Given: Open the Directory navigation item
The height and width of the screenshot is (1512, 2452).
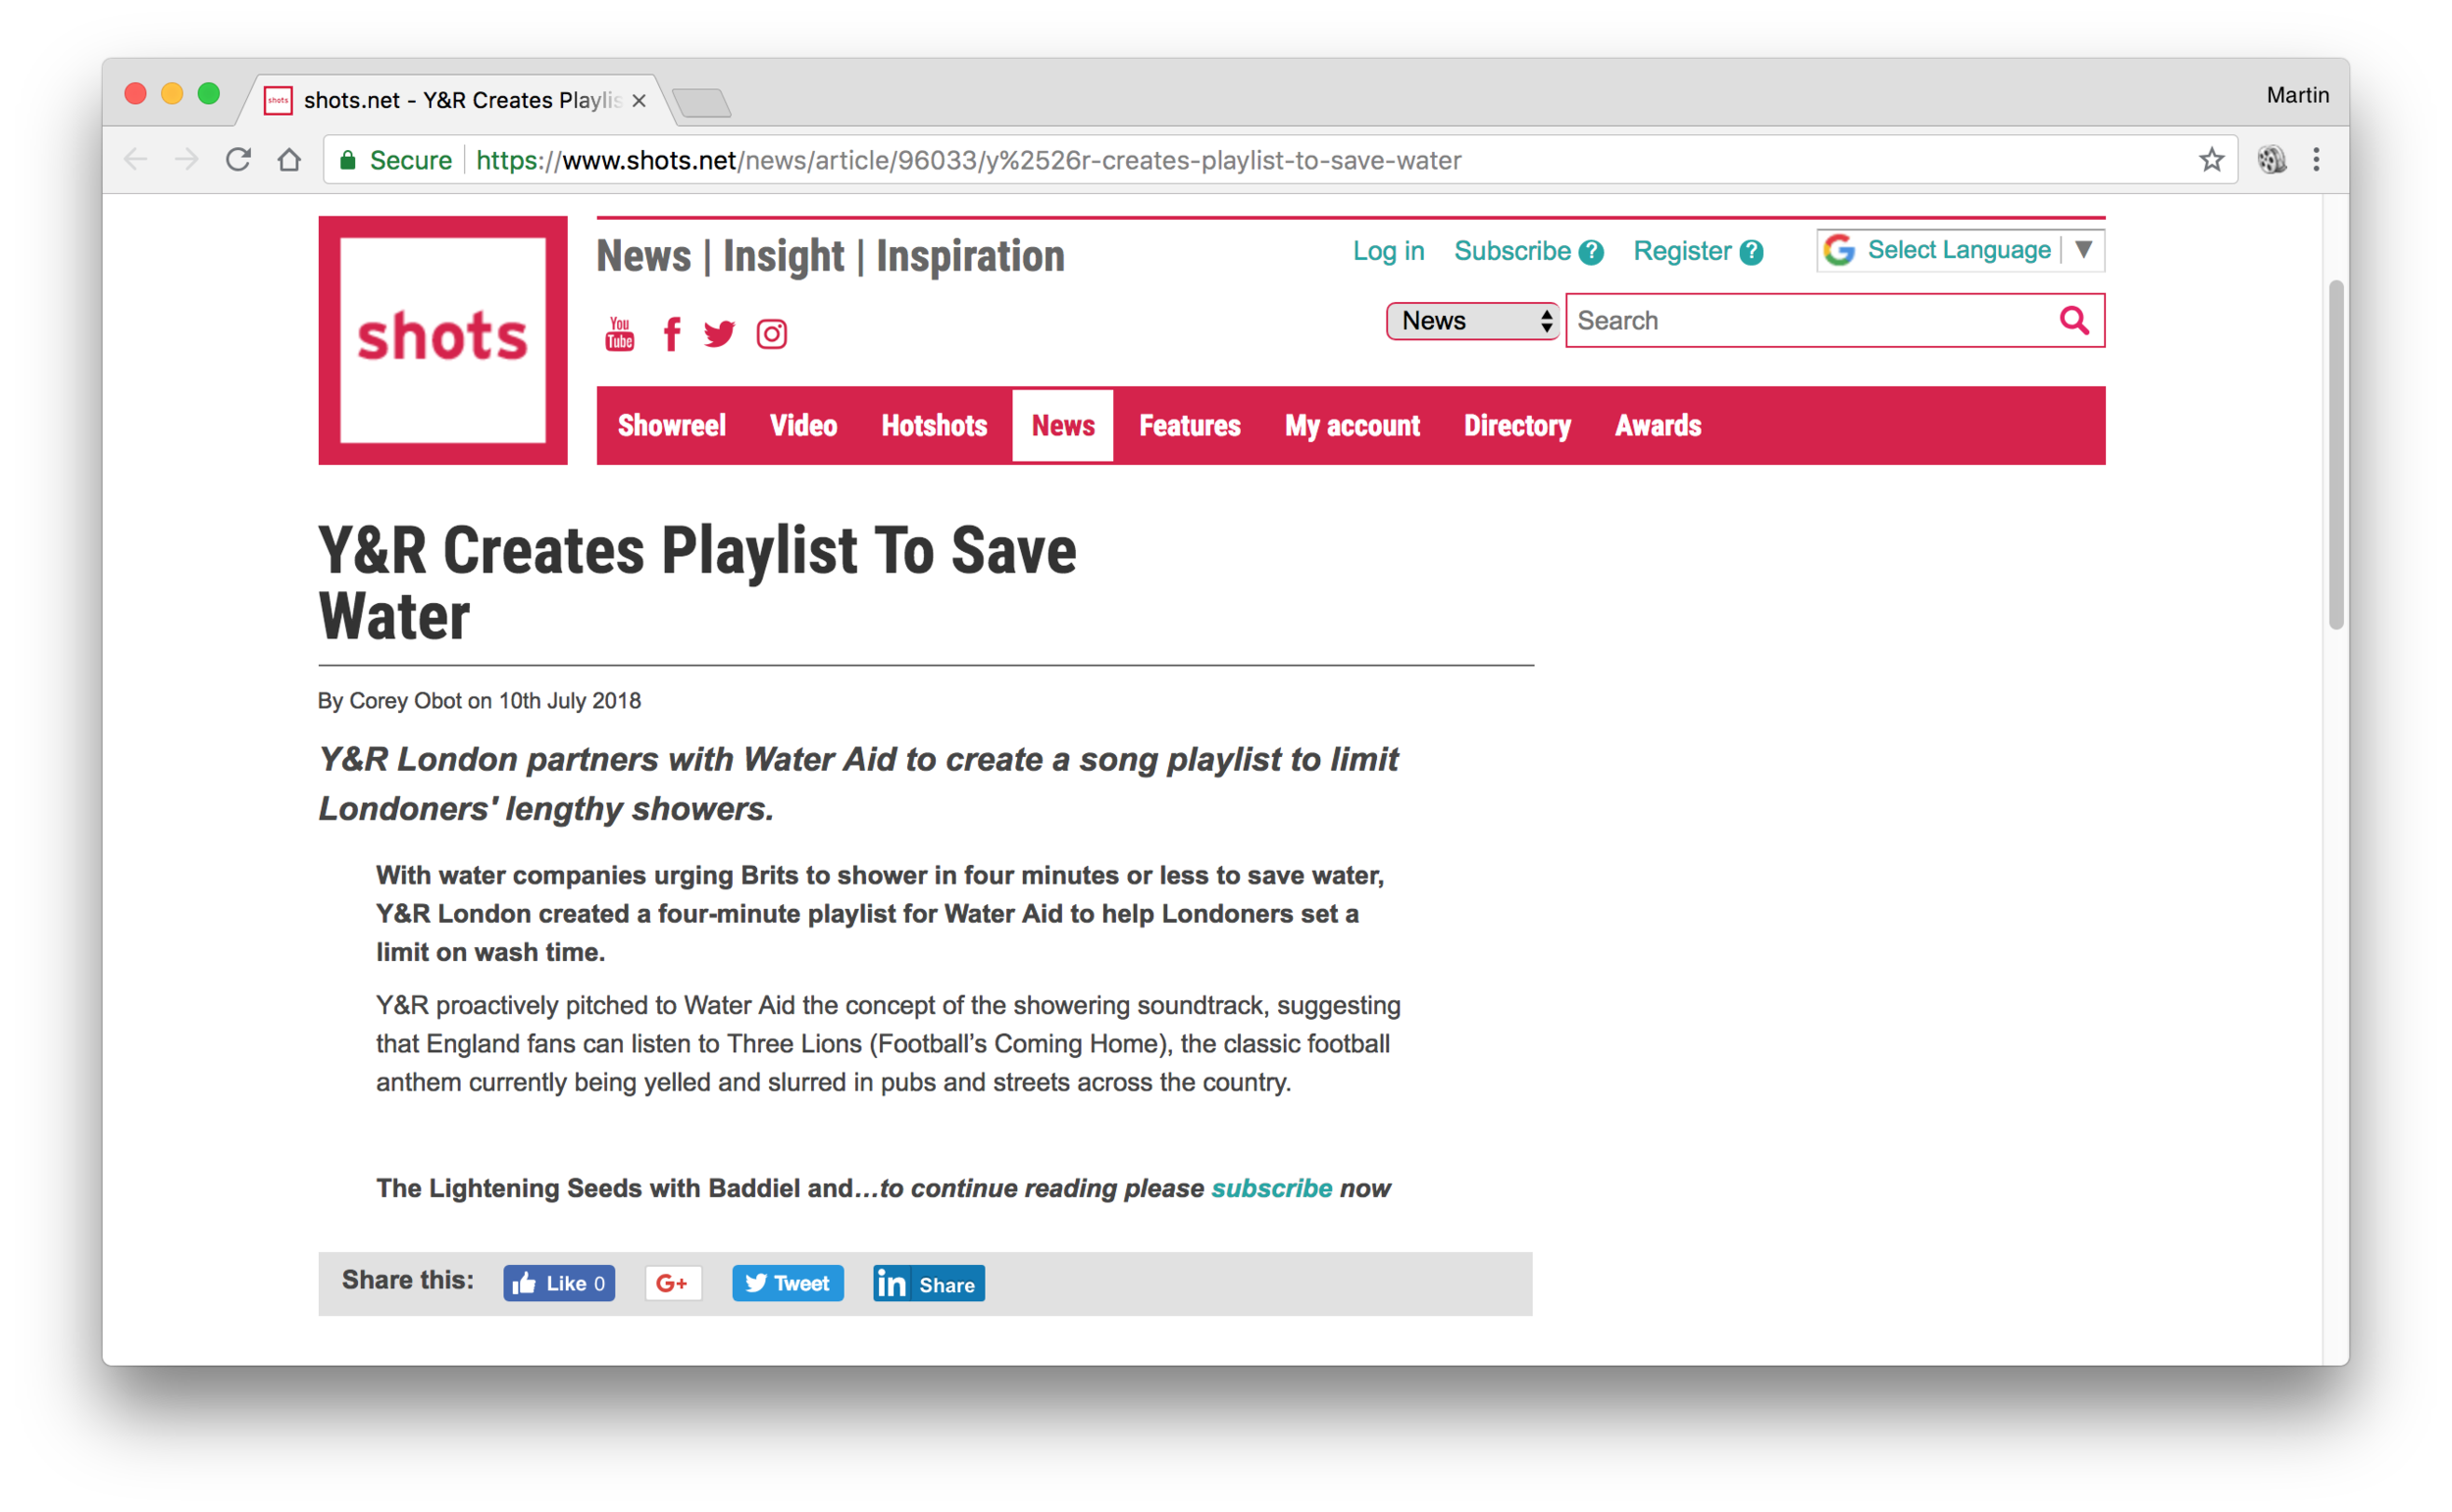Looking at the screenshot, I should point(1517,426).
